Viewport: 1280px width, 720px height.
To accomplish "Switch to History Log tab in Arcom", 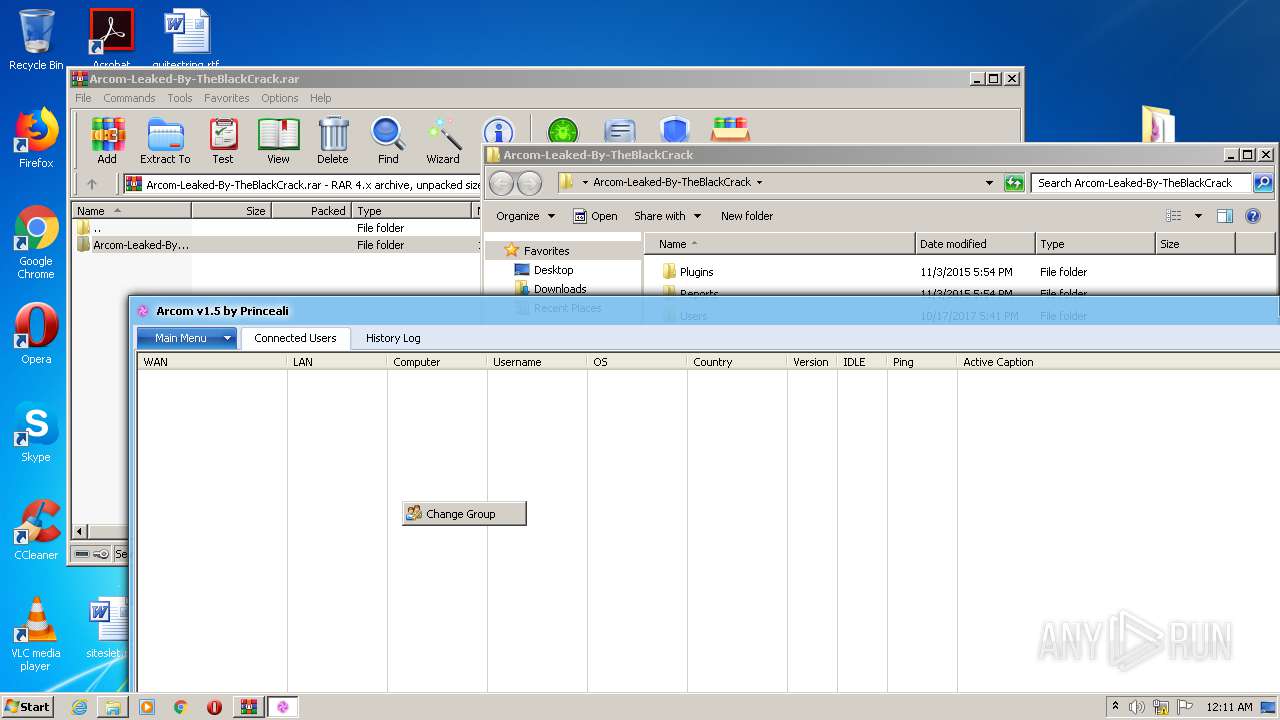I will coord(393,338).
